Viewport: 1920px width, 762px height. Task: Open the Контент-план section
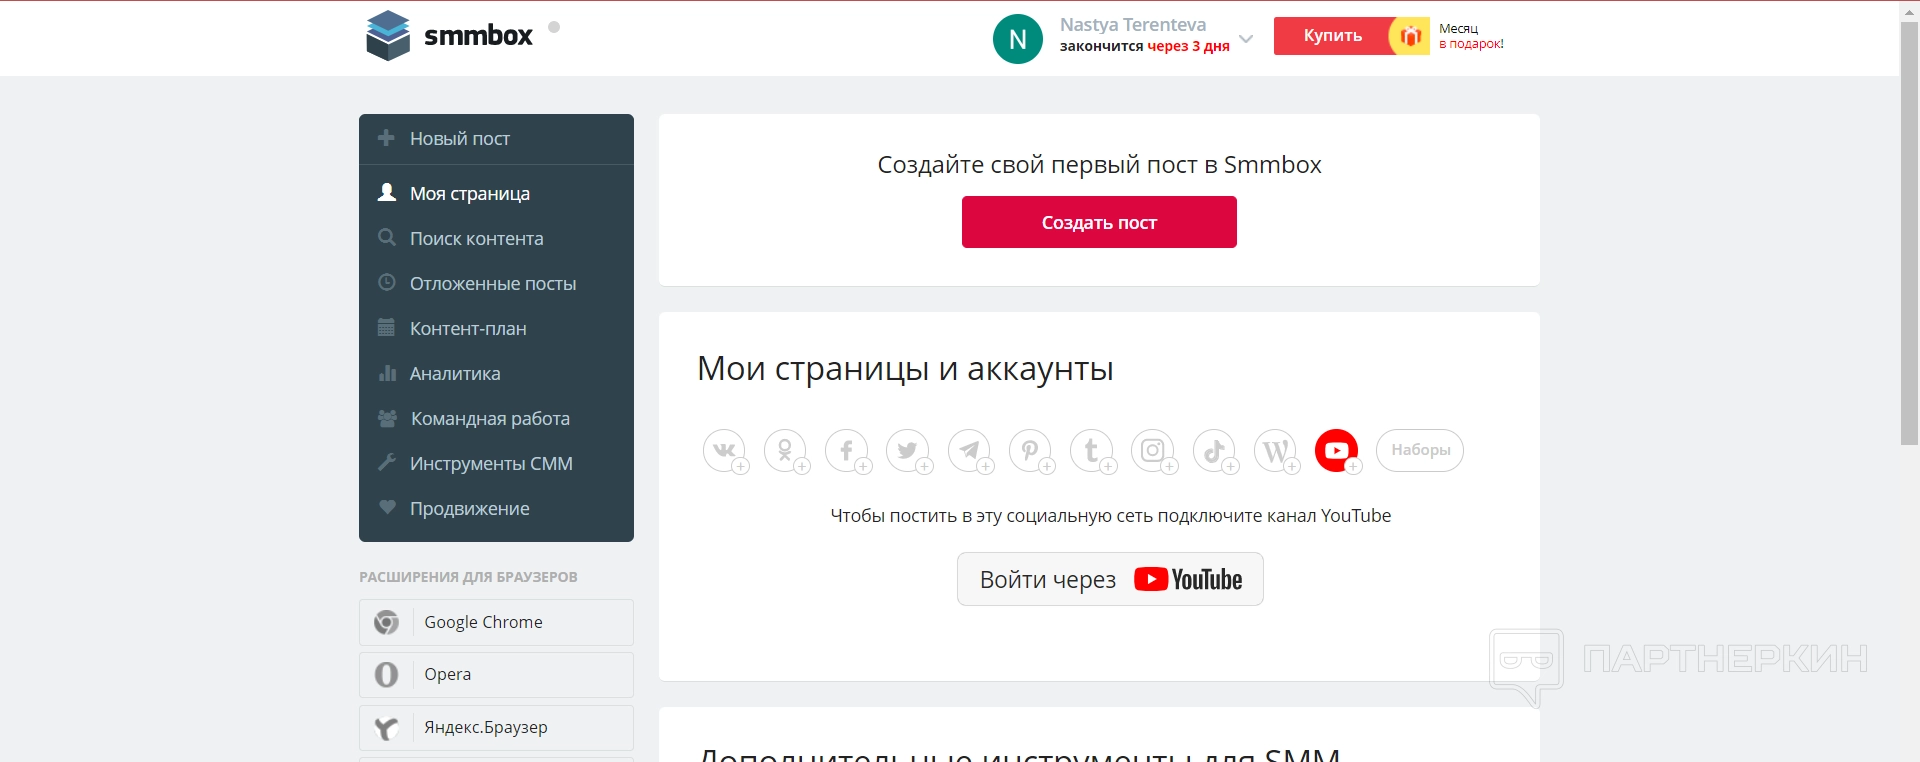[496, 328]
